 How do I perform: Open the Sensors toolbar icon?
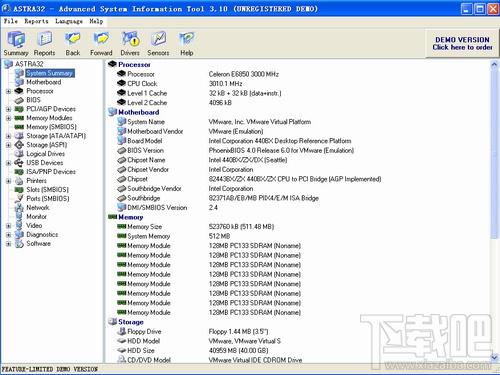[x=158, y=39]
